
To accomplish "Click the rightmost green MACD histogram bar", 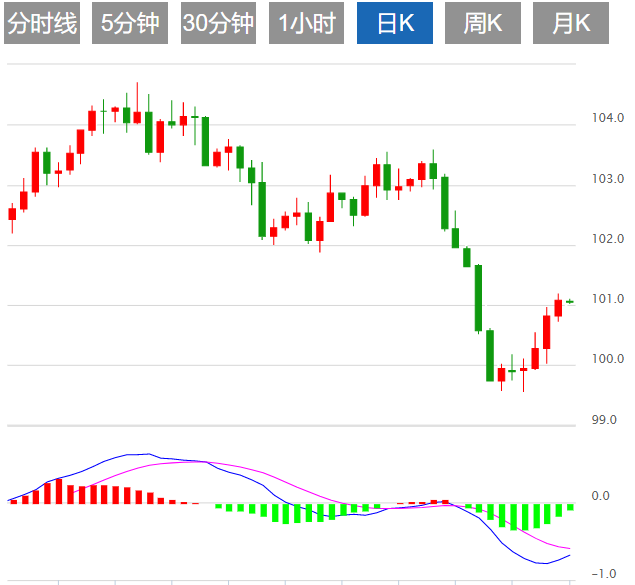I will 570,507.
